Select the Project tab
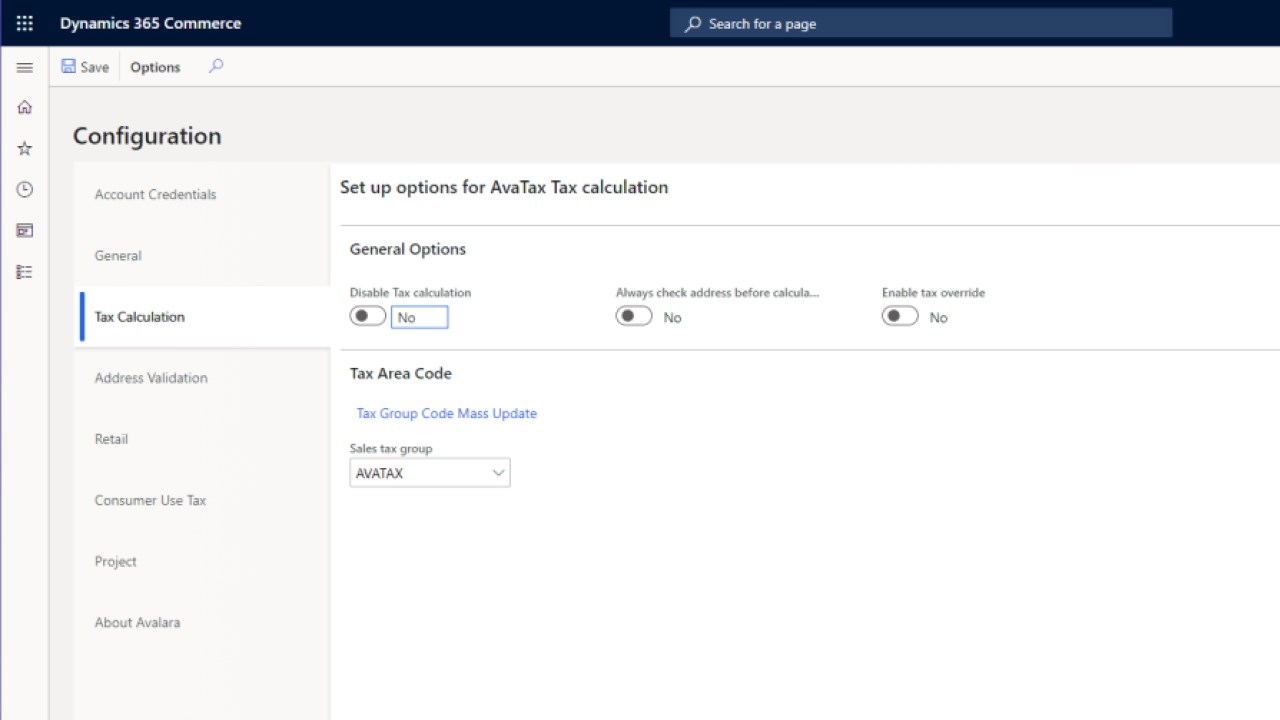Viewport: 1280px width, 720px height. 202,561
